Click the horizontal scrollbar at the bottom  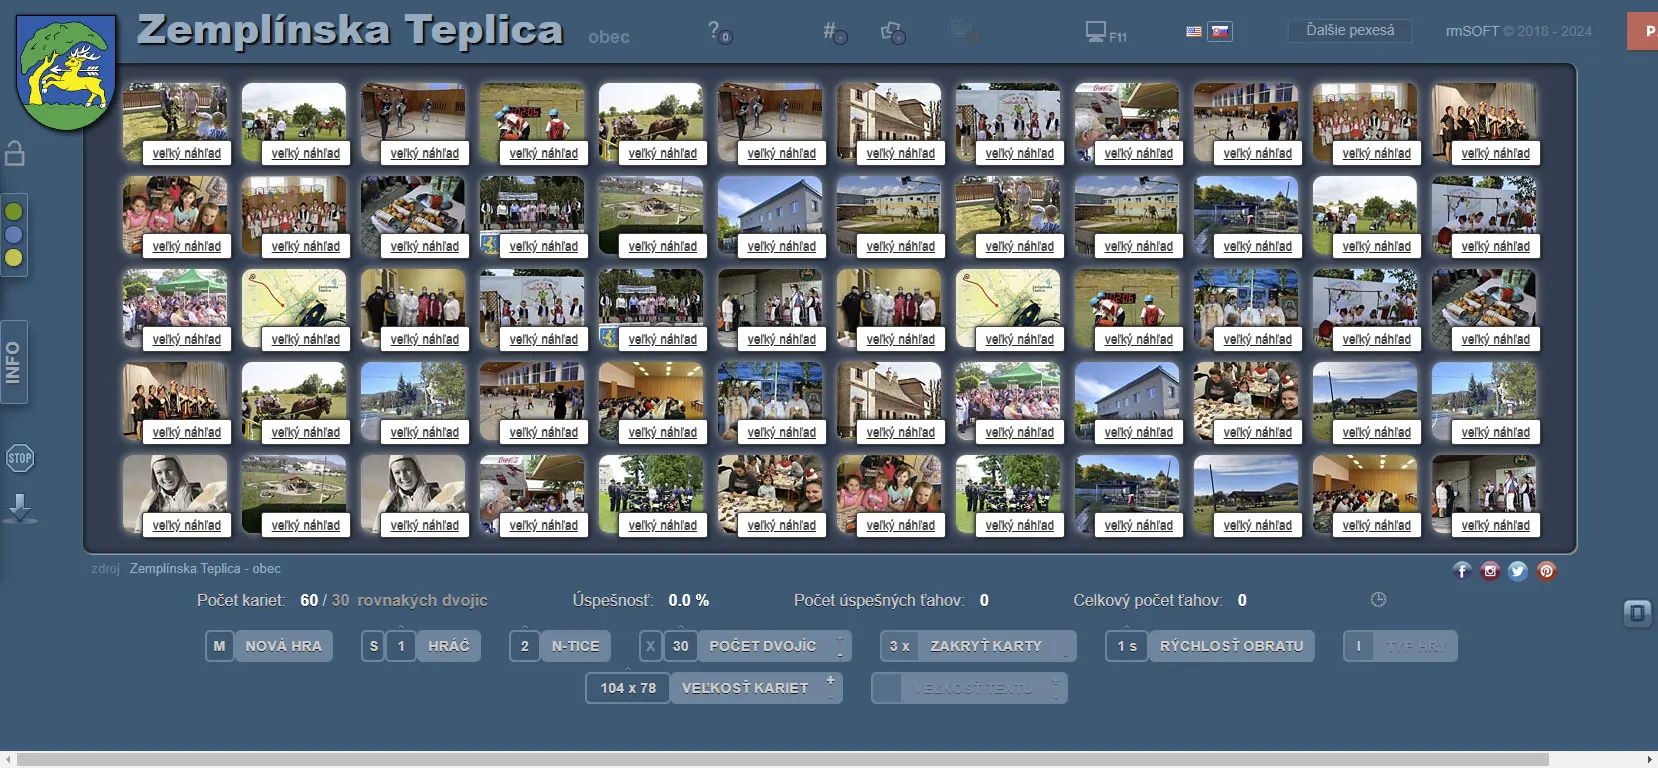(782, 759)
